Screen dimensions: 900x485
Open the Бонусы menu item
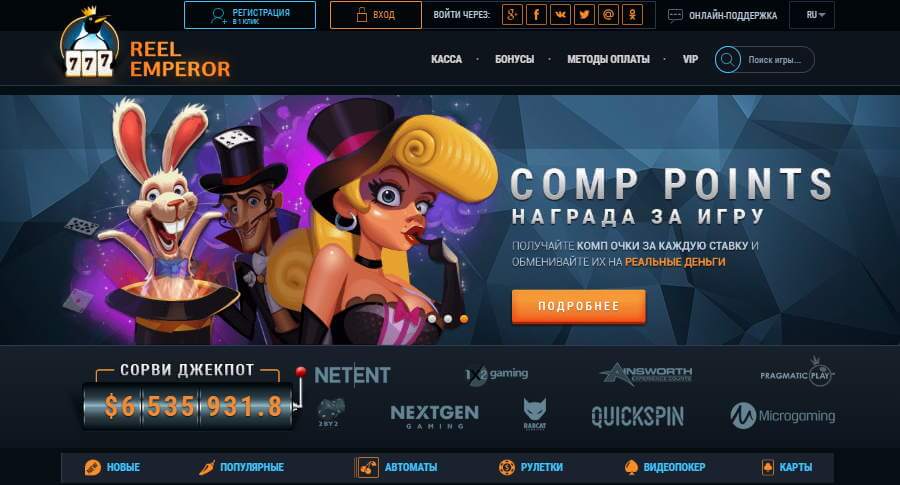tap(514, 59)
